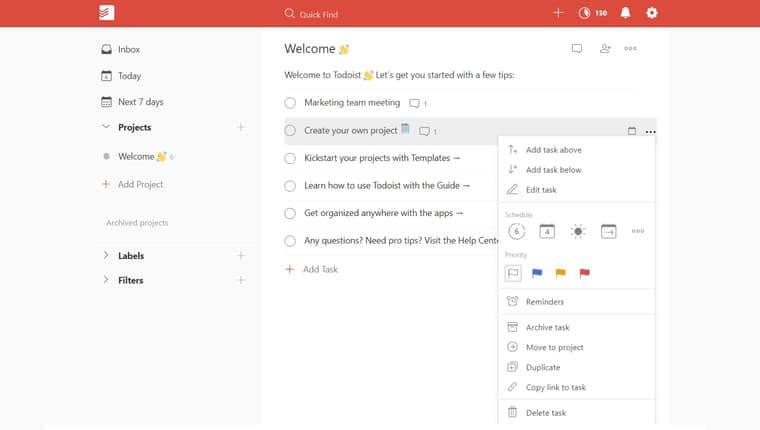The image size is (760, 430).
Task: Check off Create your own project task
Action: 290,130
